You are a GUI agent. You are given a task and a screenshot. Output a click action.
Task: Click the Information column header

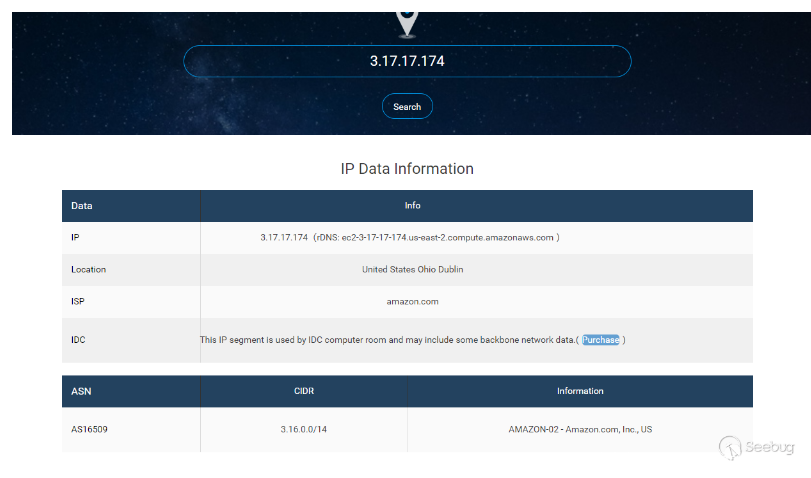[580, 391]
